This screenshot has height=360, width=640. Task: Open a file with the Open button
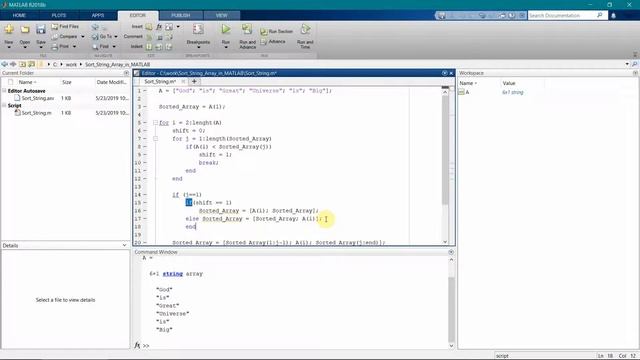pyautogui.click(x=25, y=29)
